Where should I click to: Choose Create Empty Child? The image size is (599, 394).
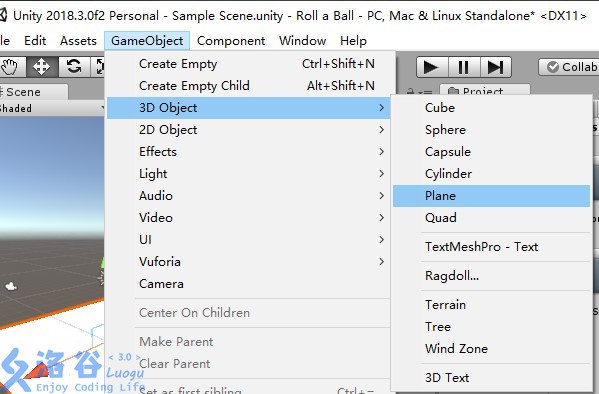(x=248, y=86)
